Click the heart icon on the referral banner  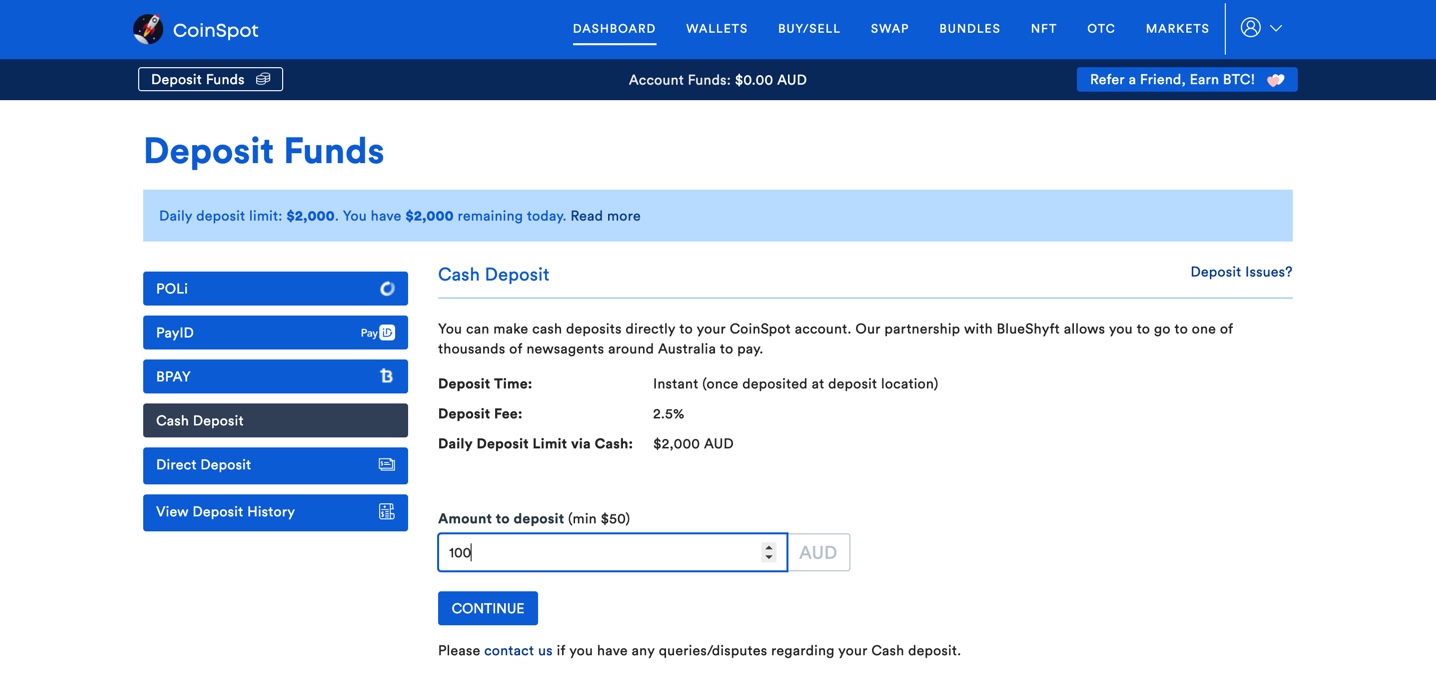(1275, 80)
